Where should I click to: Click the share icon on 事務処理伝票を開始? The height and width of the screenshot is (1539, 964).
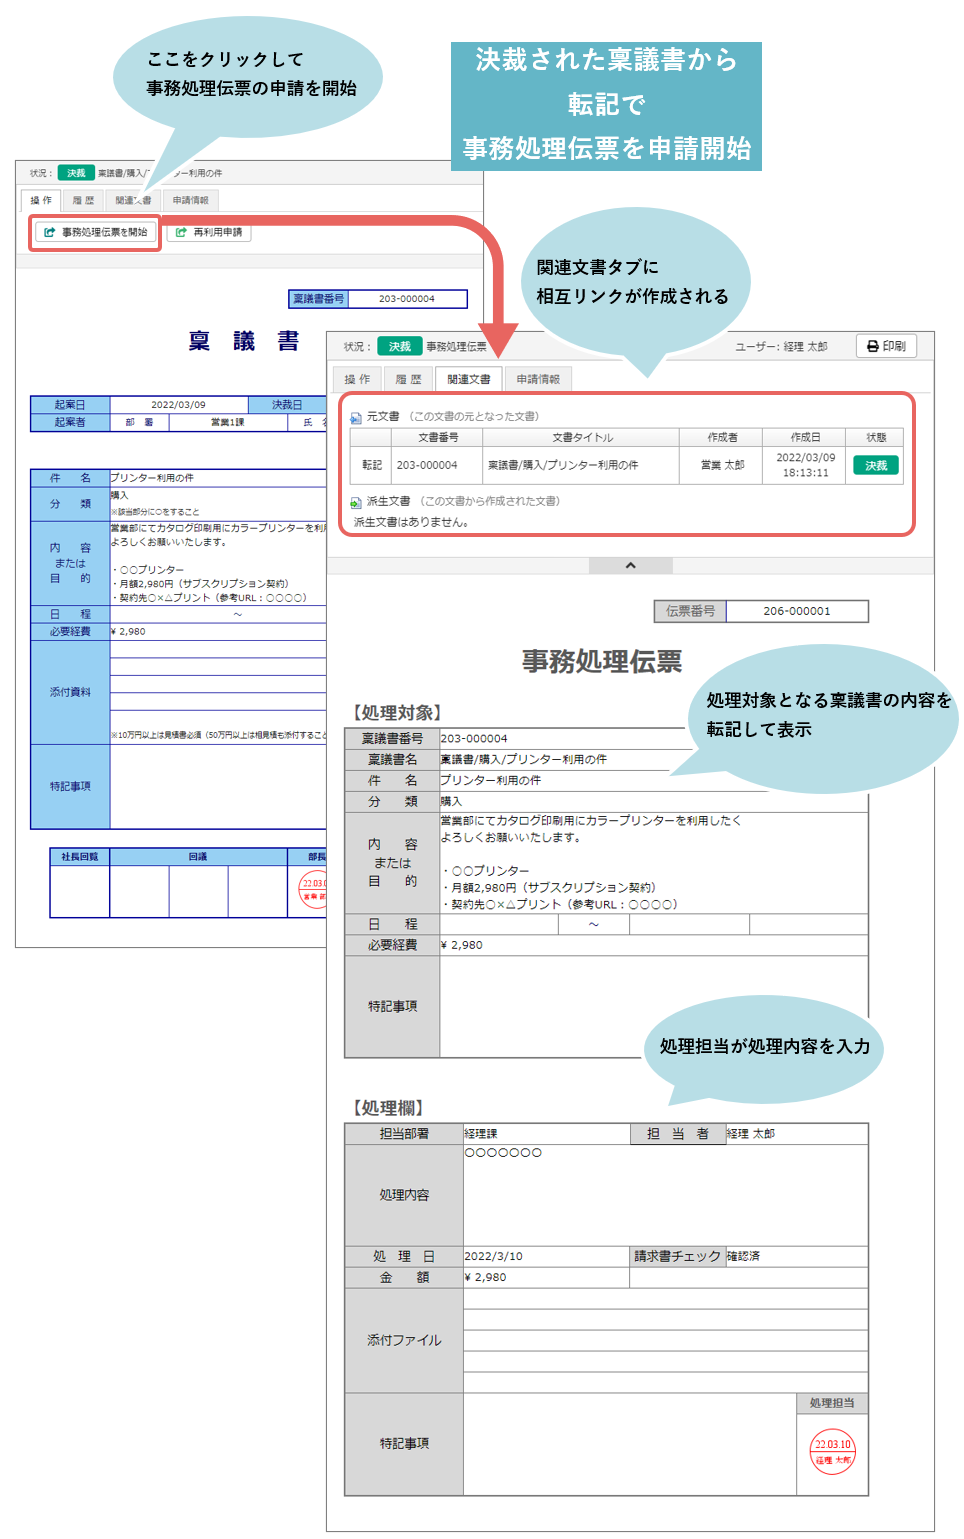[49, 232]
